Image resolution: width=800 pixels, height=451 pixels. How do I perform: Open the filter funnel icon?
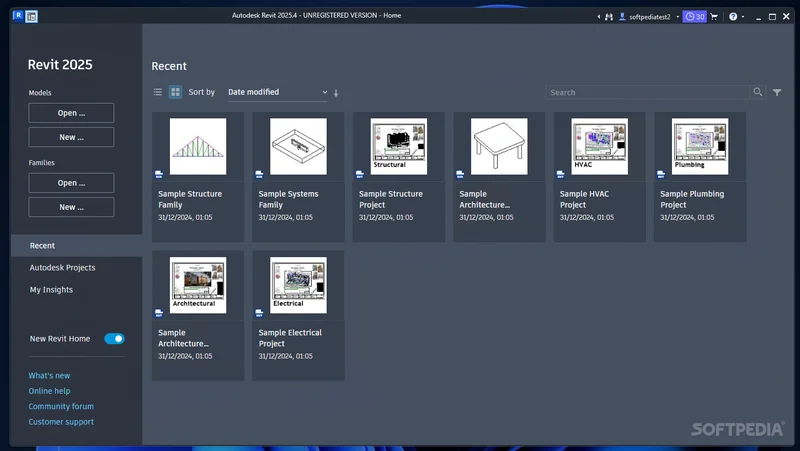click(x=777, y=92)
